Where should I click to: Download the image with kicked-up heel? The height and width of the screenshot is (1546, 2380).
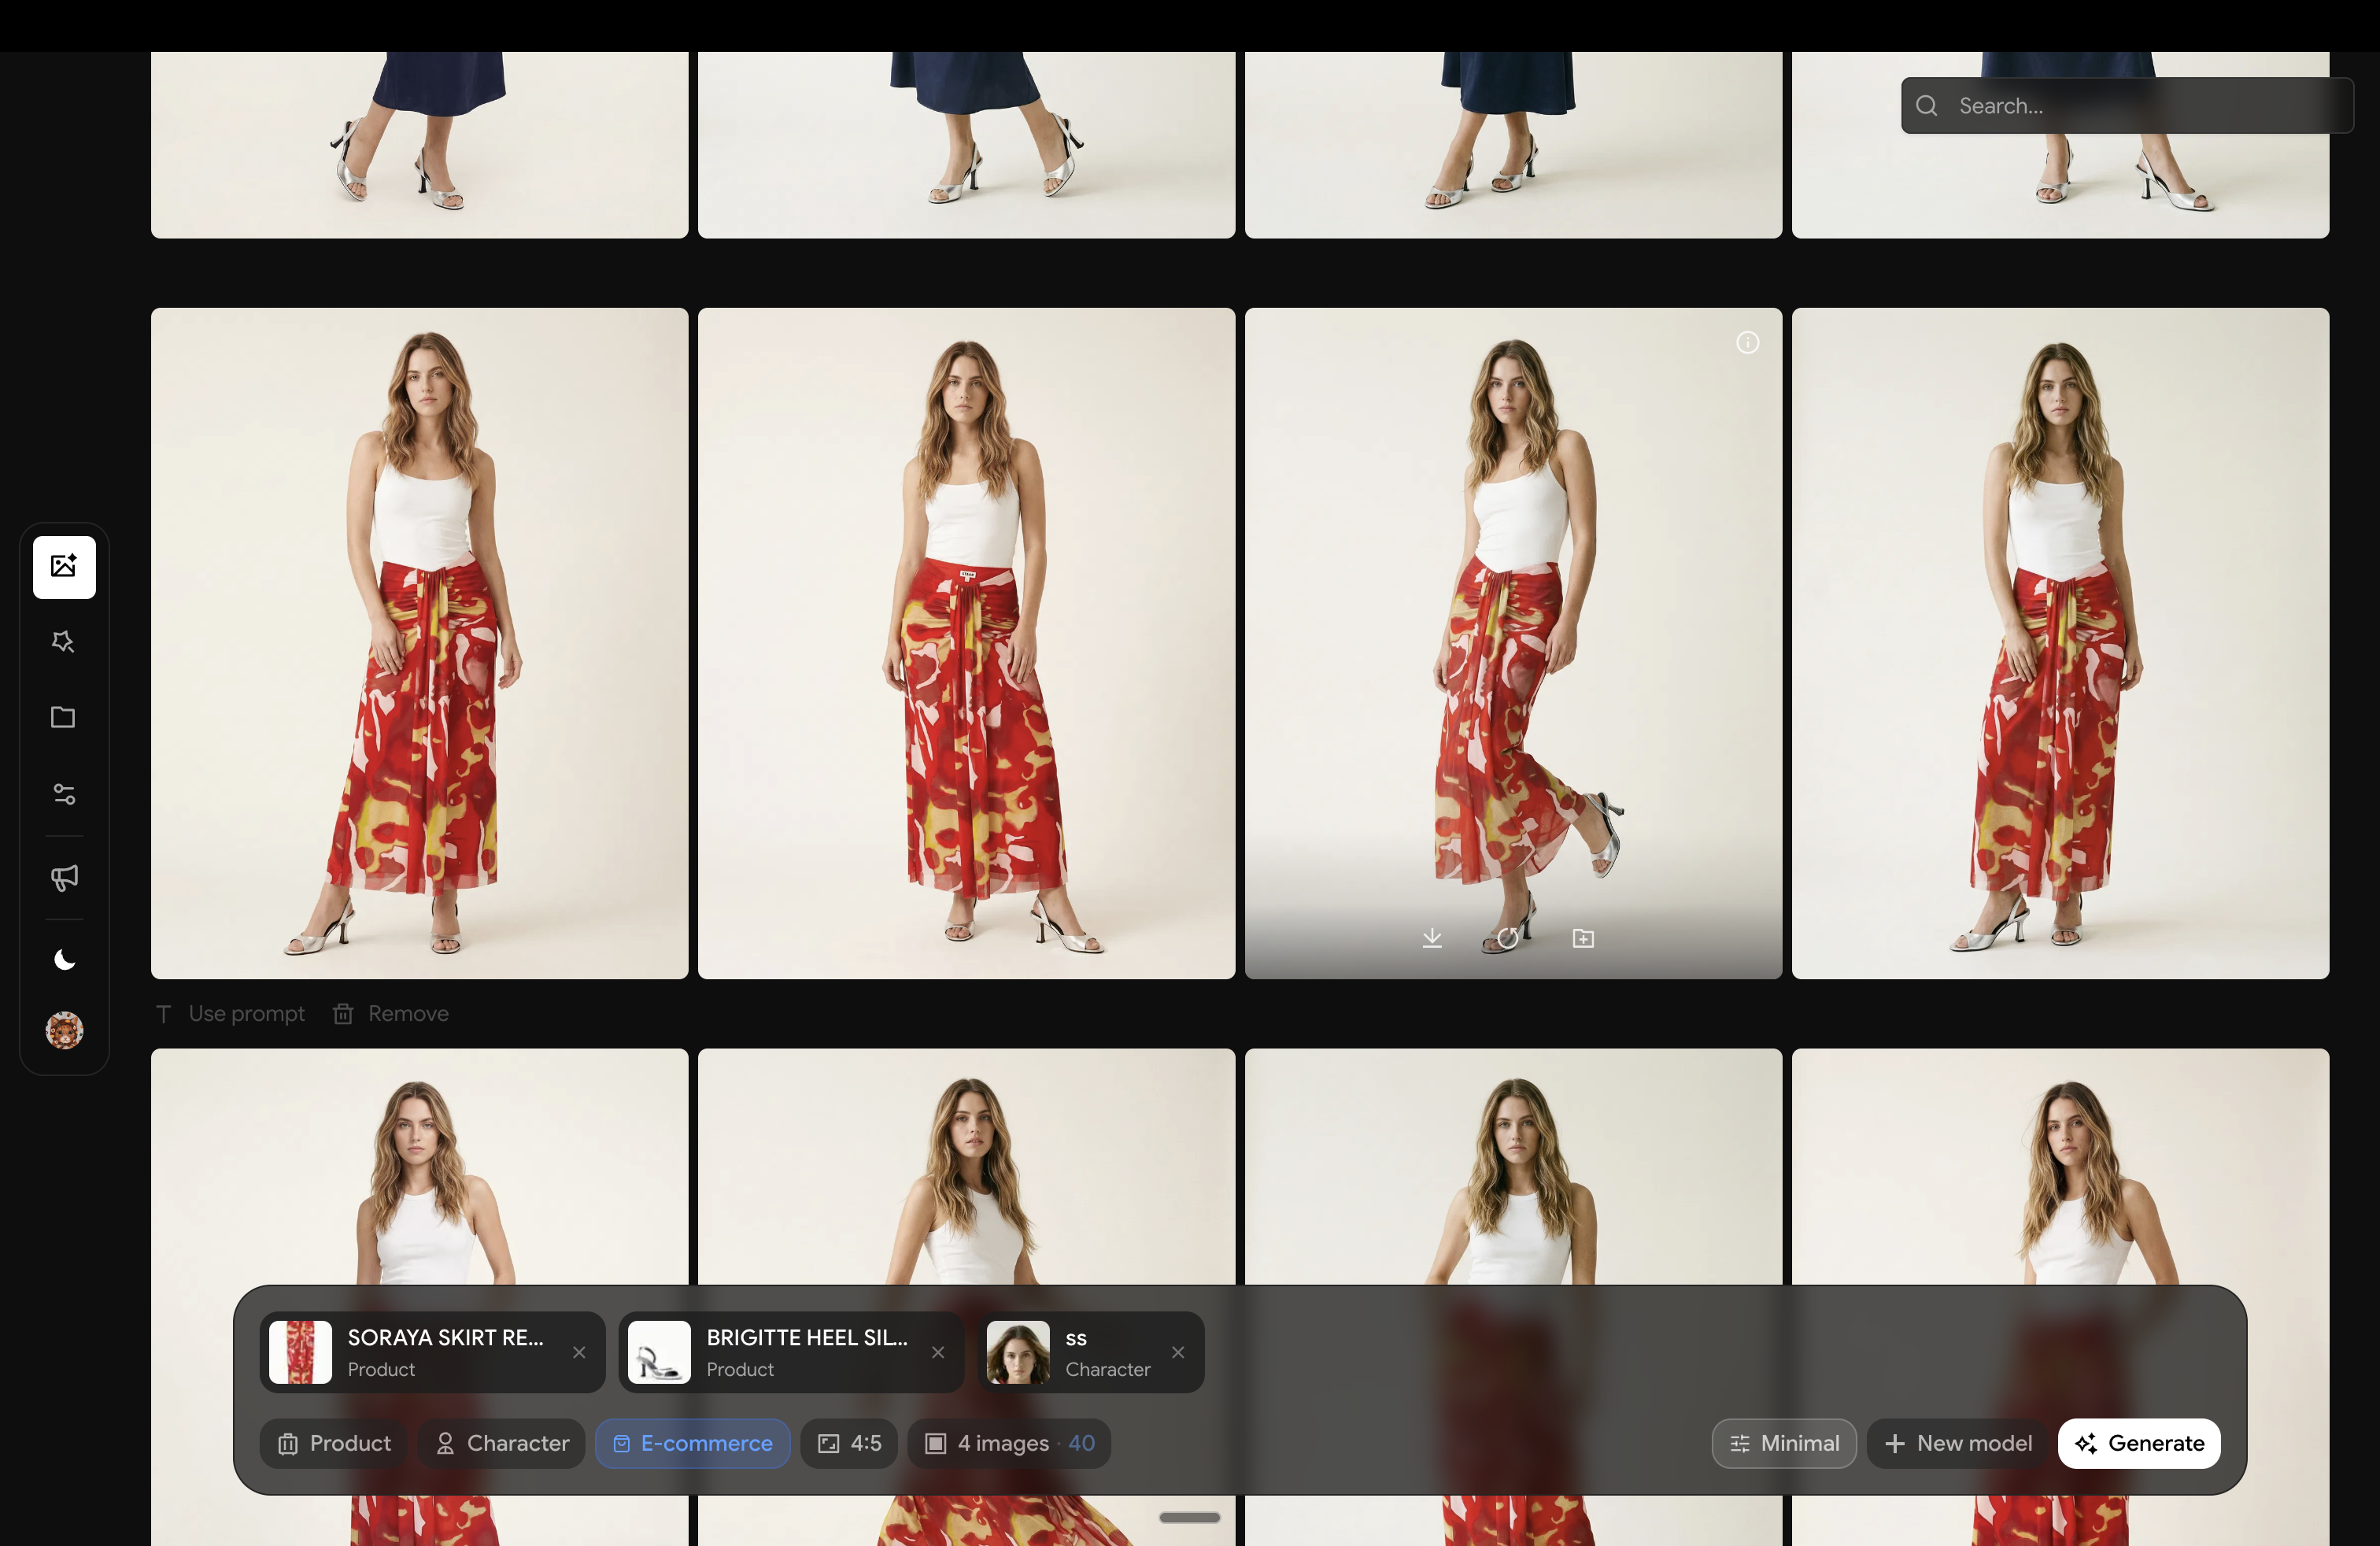[1432, 938]
